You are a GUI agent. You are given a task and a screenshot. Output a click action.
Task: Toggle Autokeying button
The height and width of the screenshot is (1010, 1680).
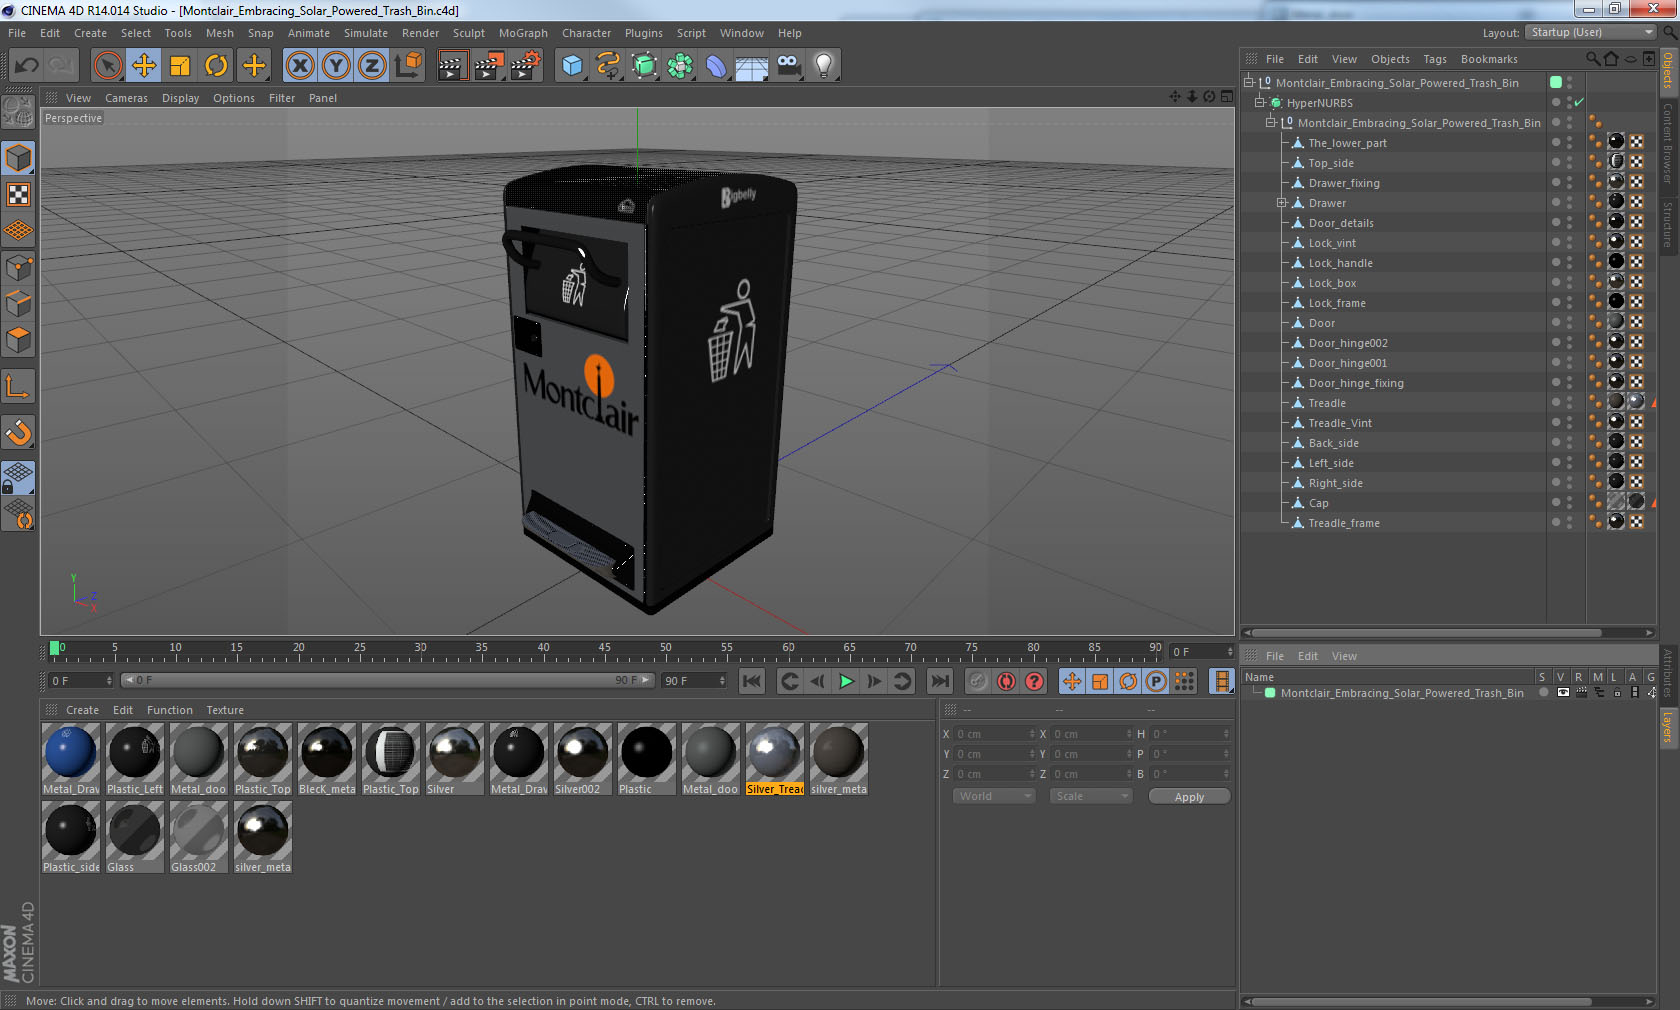[1006, 681]
